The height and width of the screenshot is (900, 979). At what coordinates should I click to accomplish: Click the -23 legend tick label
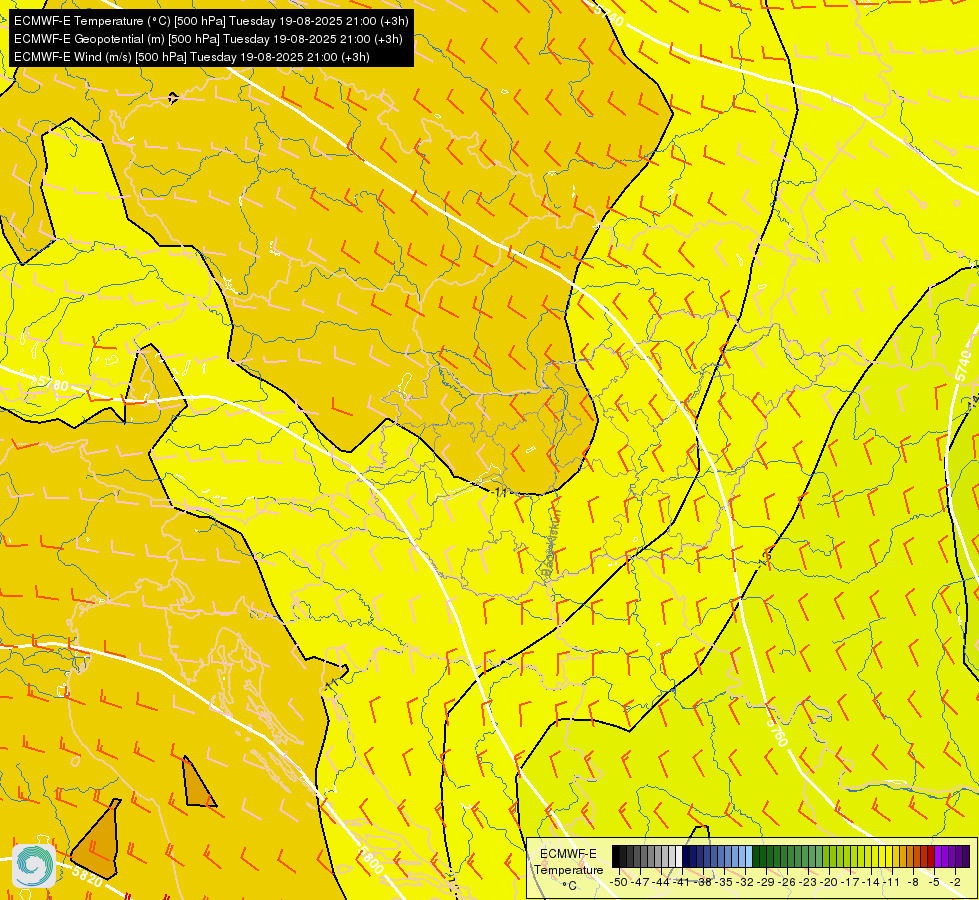coord(808,883)
